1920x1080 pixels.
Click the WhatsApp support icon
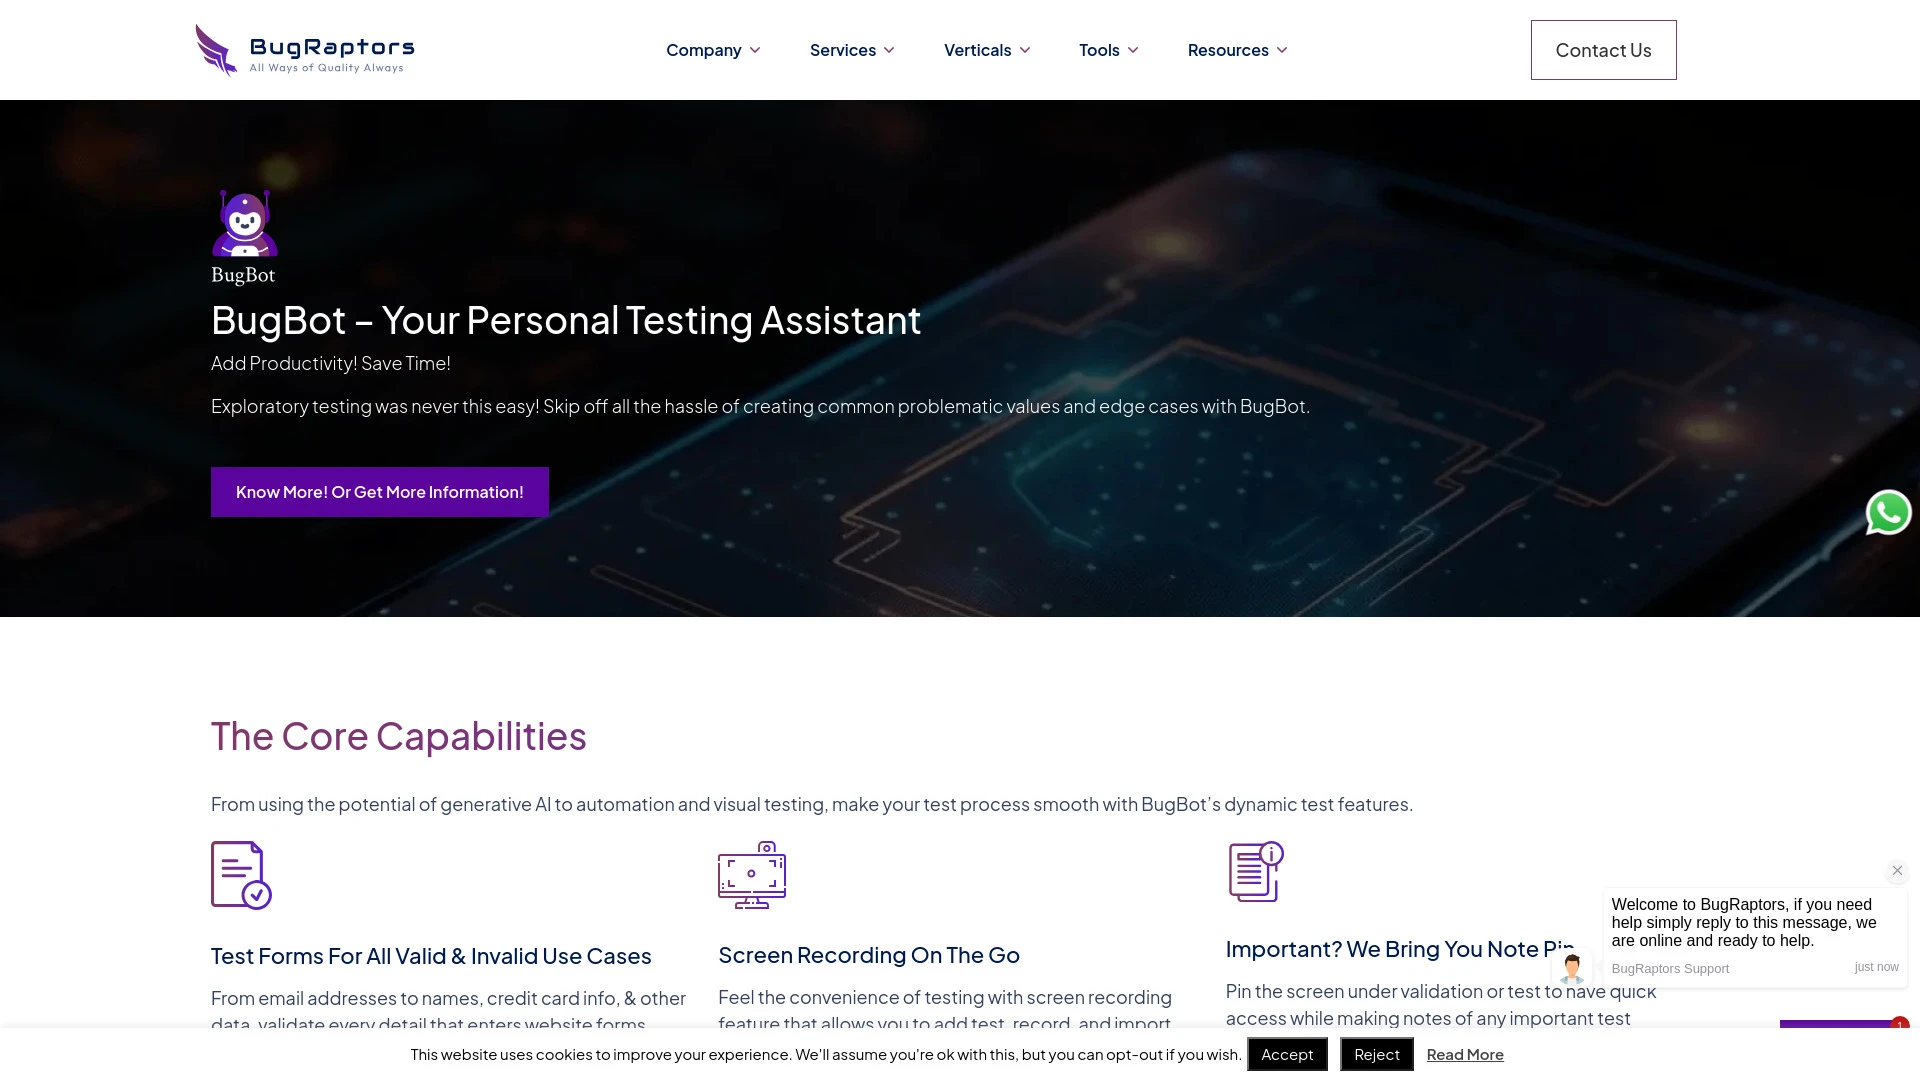1888,513
